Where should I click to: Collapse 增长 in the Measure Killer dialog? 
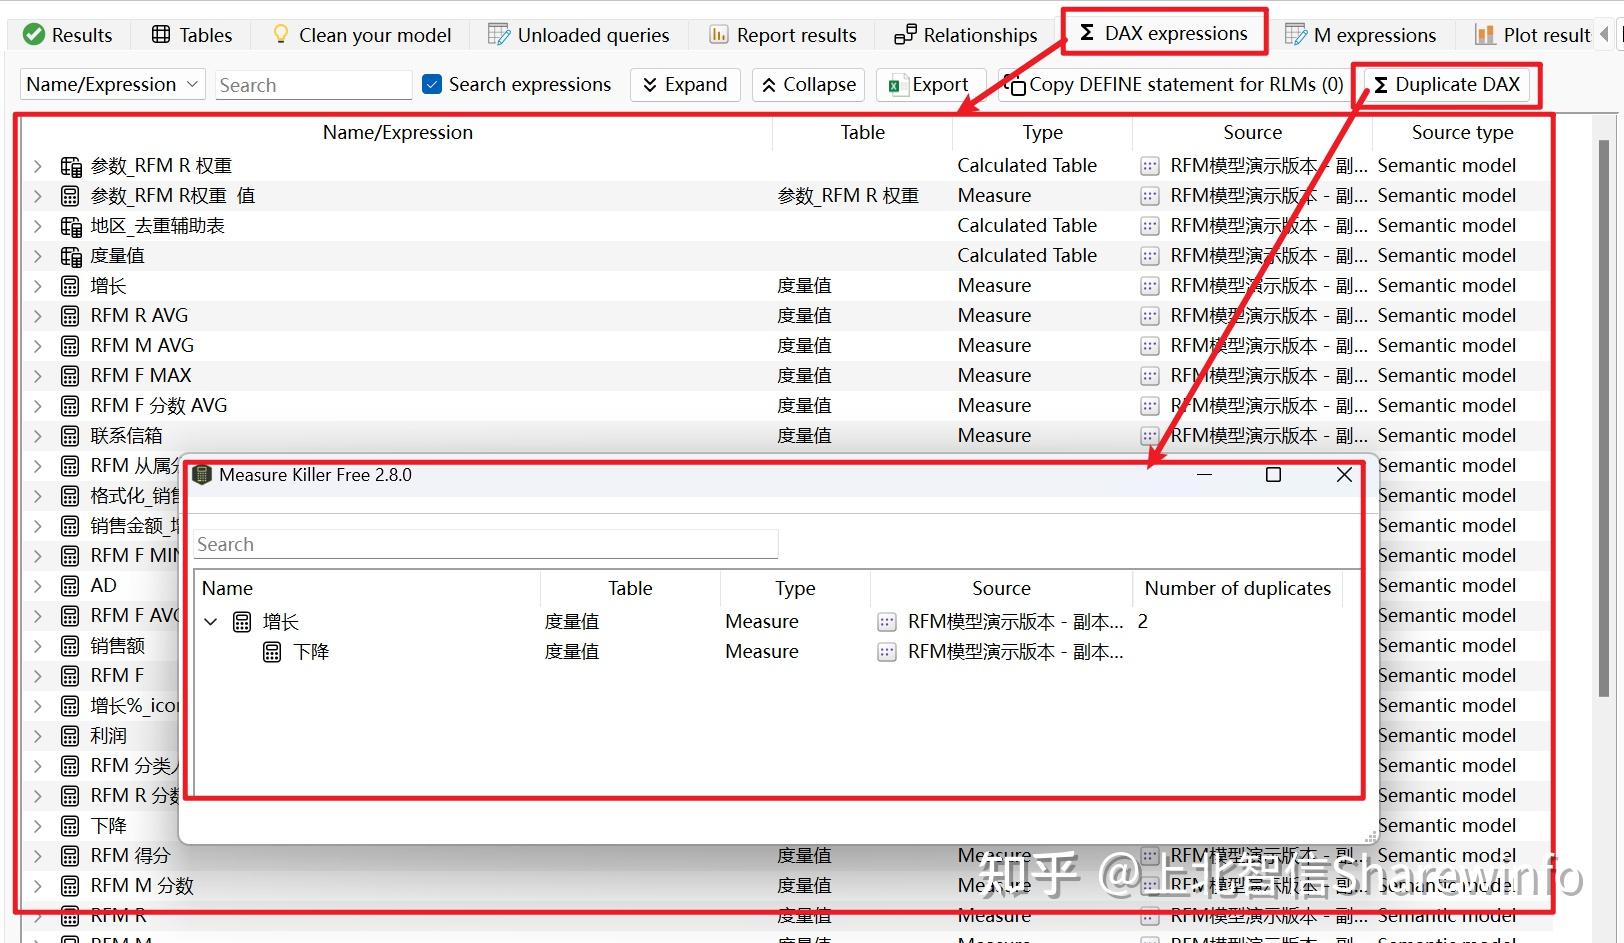[211, 621]
